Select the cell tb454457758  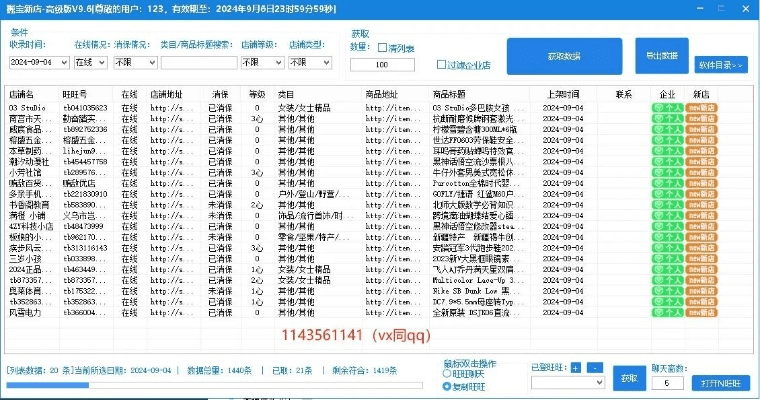[85, 161]
